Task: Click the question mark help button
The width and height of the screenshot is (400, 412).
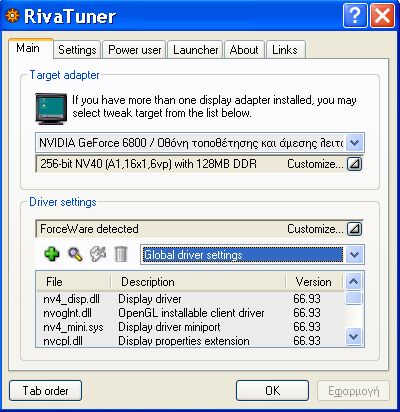Action: pyautogui.click(x=355, y=15)
